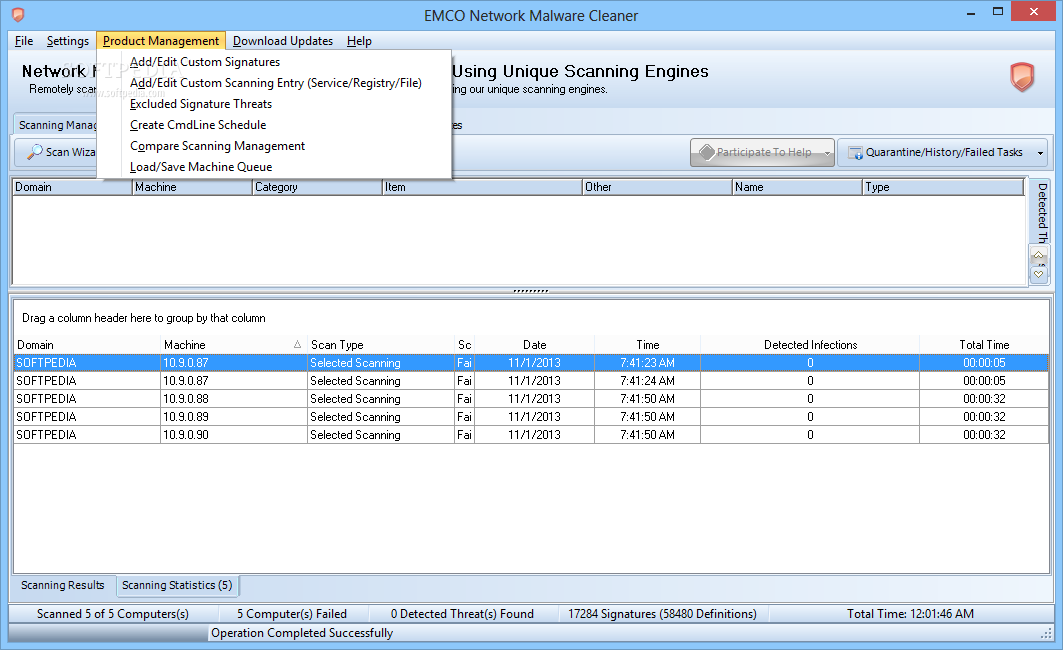Click the panel splitter grip dots
This screenshot has width=1063, height=650.
coord(531,291)
